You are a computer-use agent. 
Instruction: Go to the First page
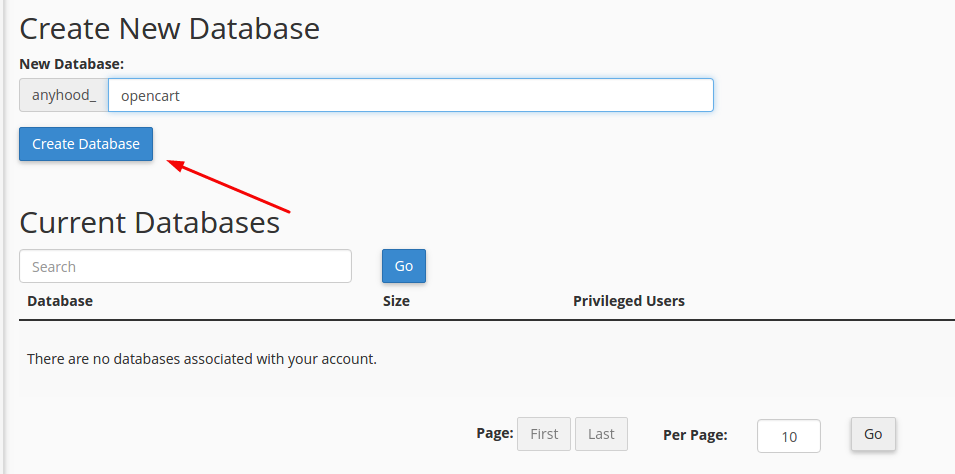coord(544,434)
